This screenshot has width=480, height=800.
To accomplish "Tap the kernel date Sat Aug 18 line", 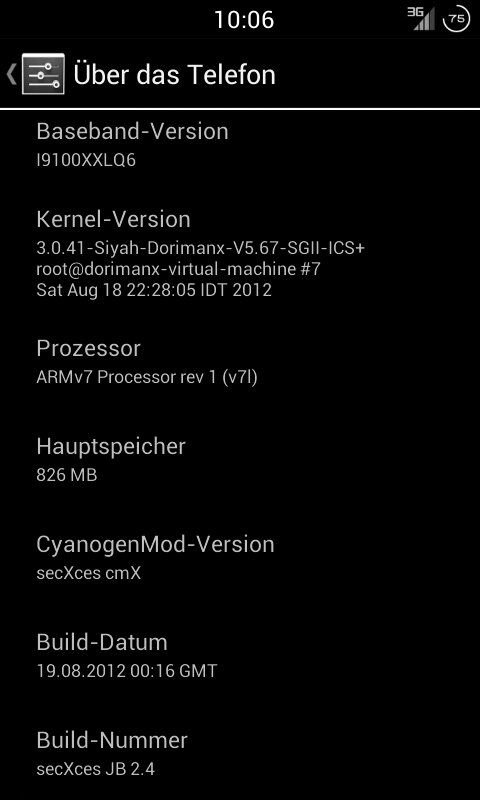I will point(154,290).
